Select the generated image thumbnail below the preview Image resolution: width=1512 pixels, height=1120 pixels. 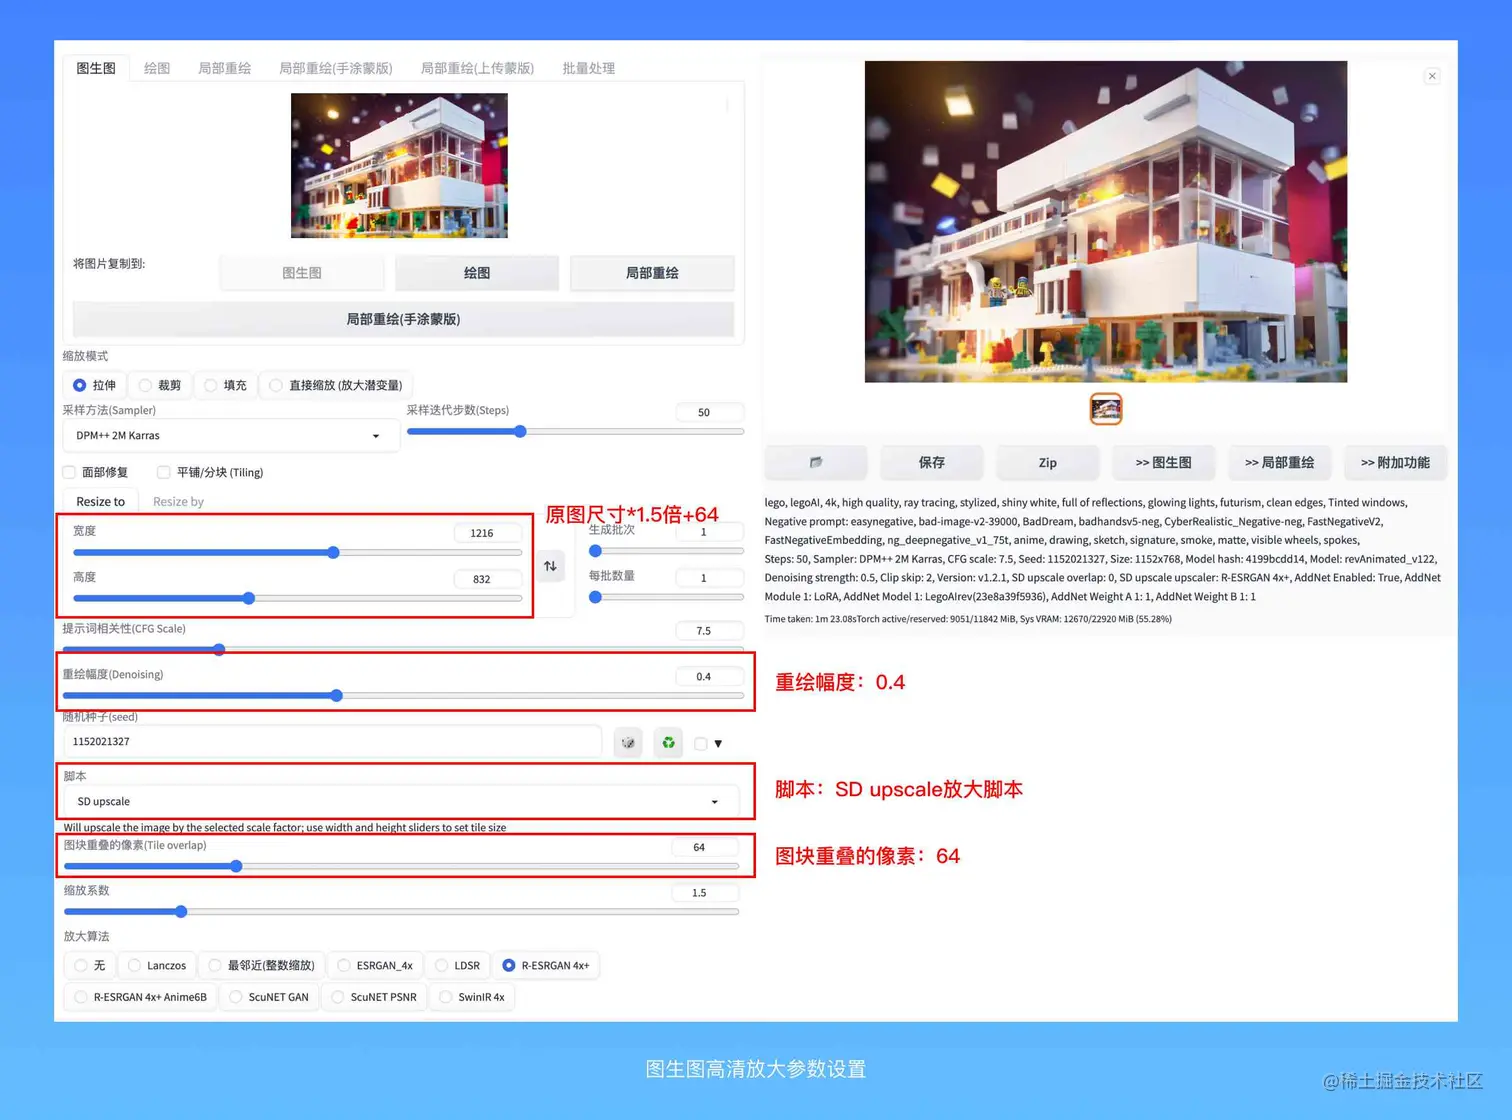tap(1105, 409)
